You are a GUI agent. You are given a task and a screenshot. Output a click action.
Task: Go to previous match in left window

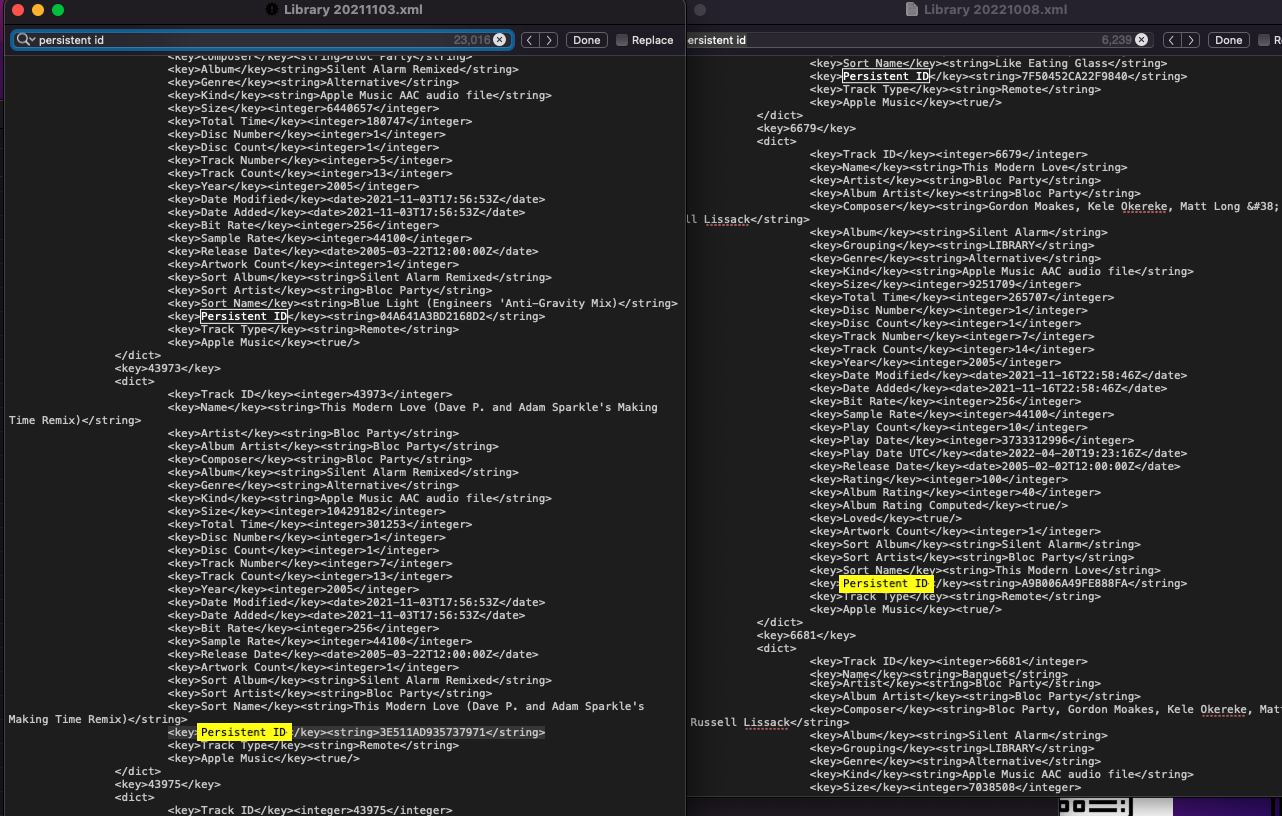(x=530, y=40)
